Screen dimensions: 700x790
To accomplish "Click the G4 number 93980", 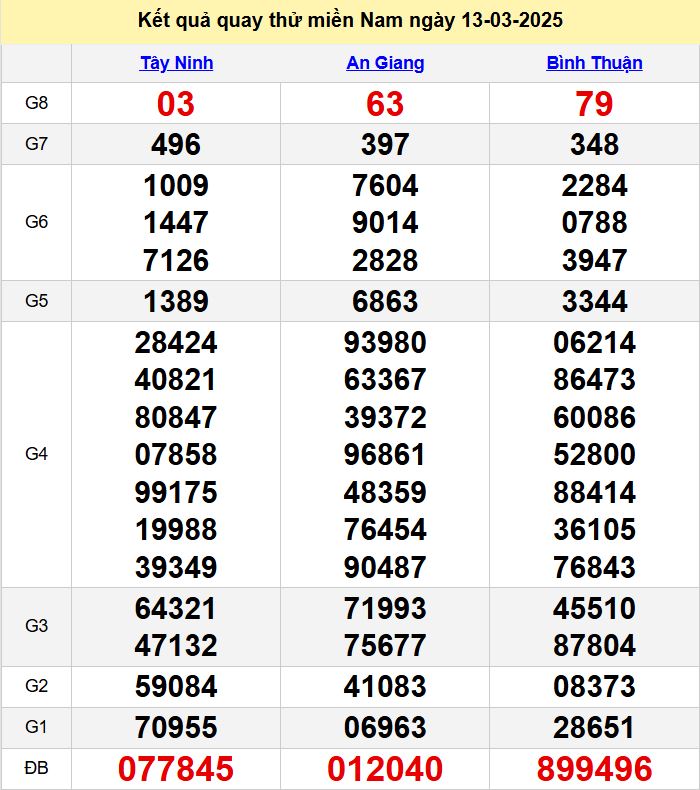I will pyautogui.click(x=385, y=343).
